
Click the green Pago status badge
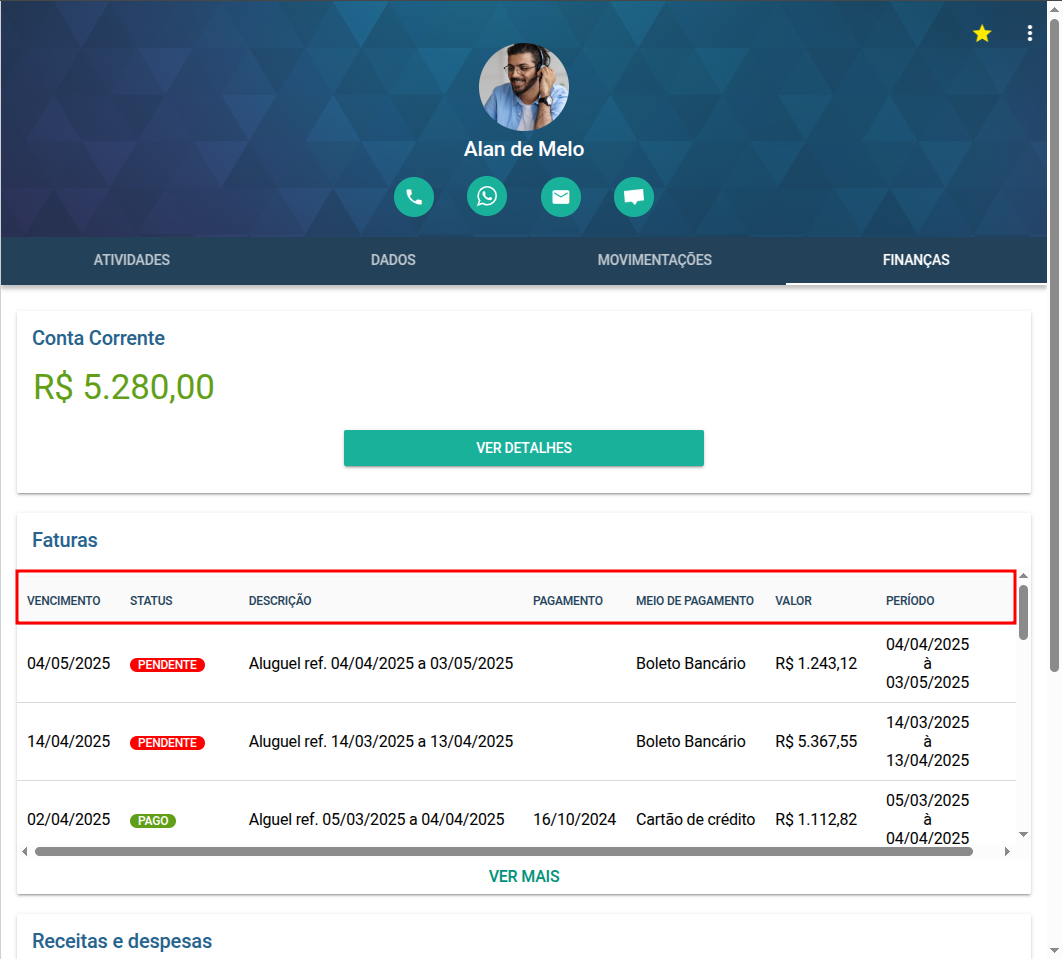tap(153, 820)
